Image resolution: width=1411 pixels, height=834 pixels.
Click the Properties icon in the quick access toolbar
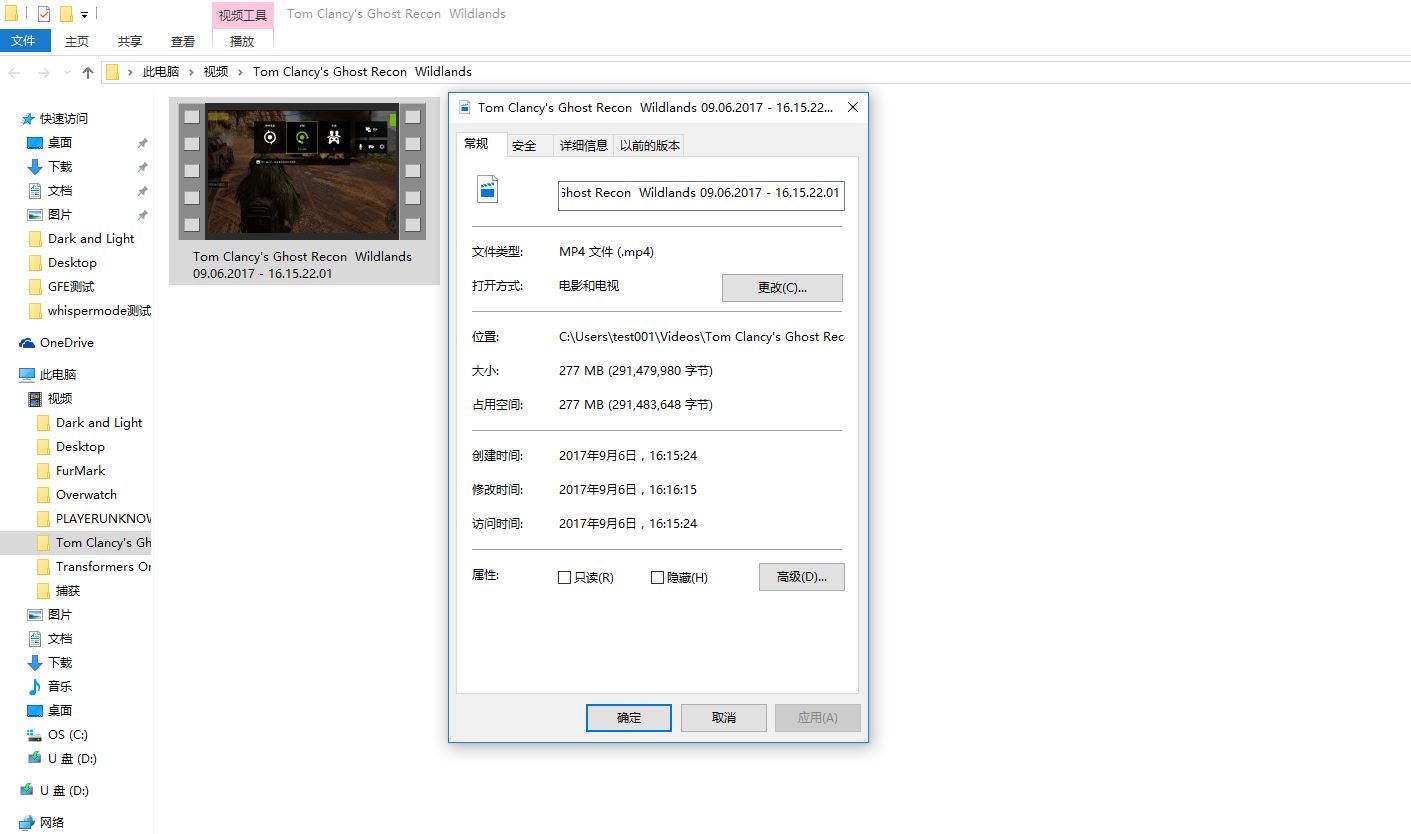tap(44, 14)
